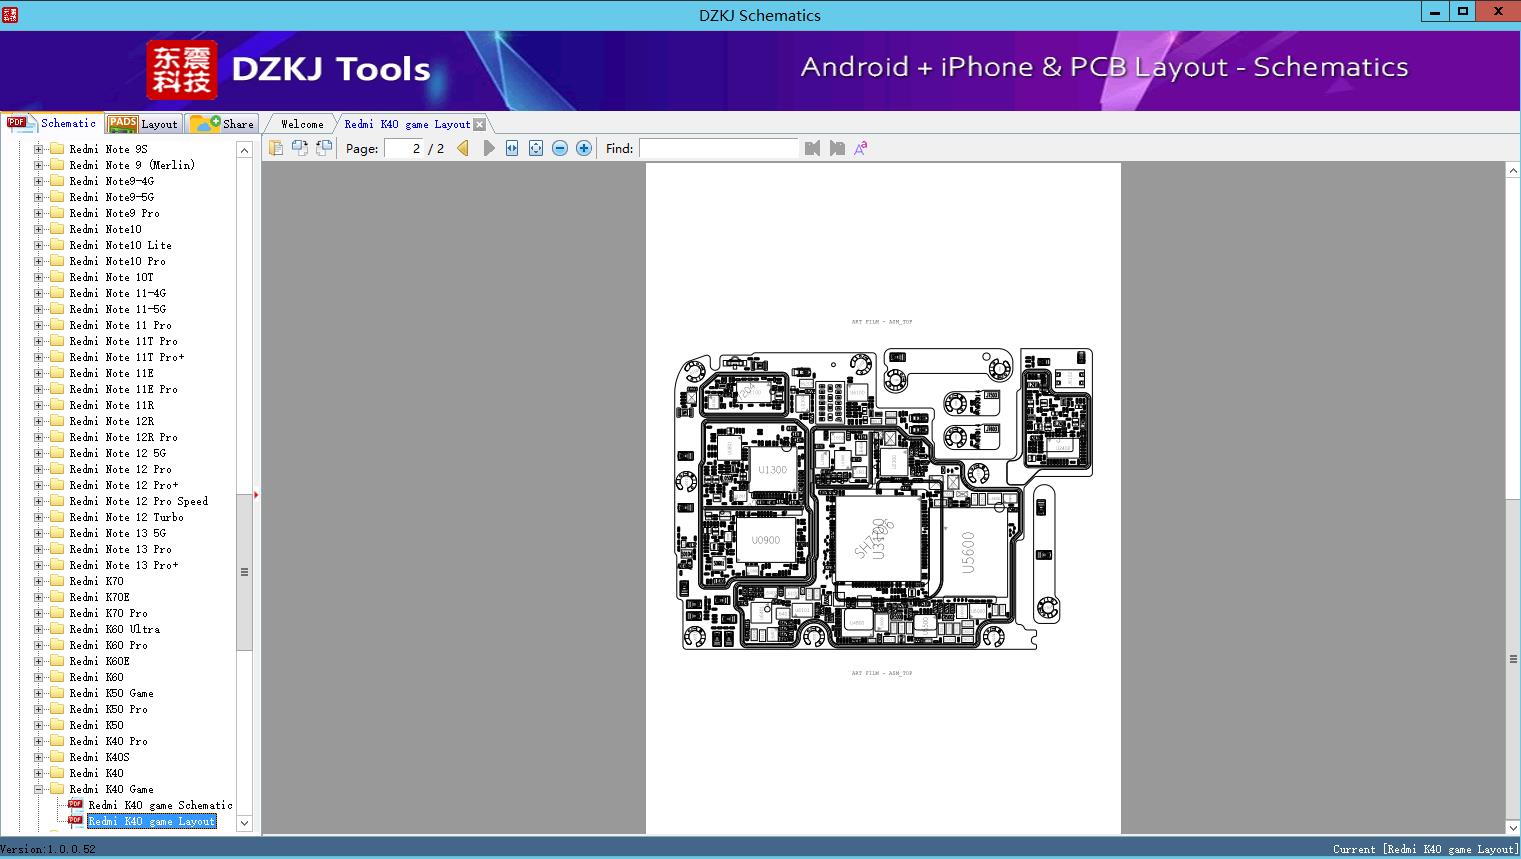1521x859 pixels.
Task: Click the 'Version:1.0.0.52' status text
Action: point(48,849)
